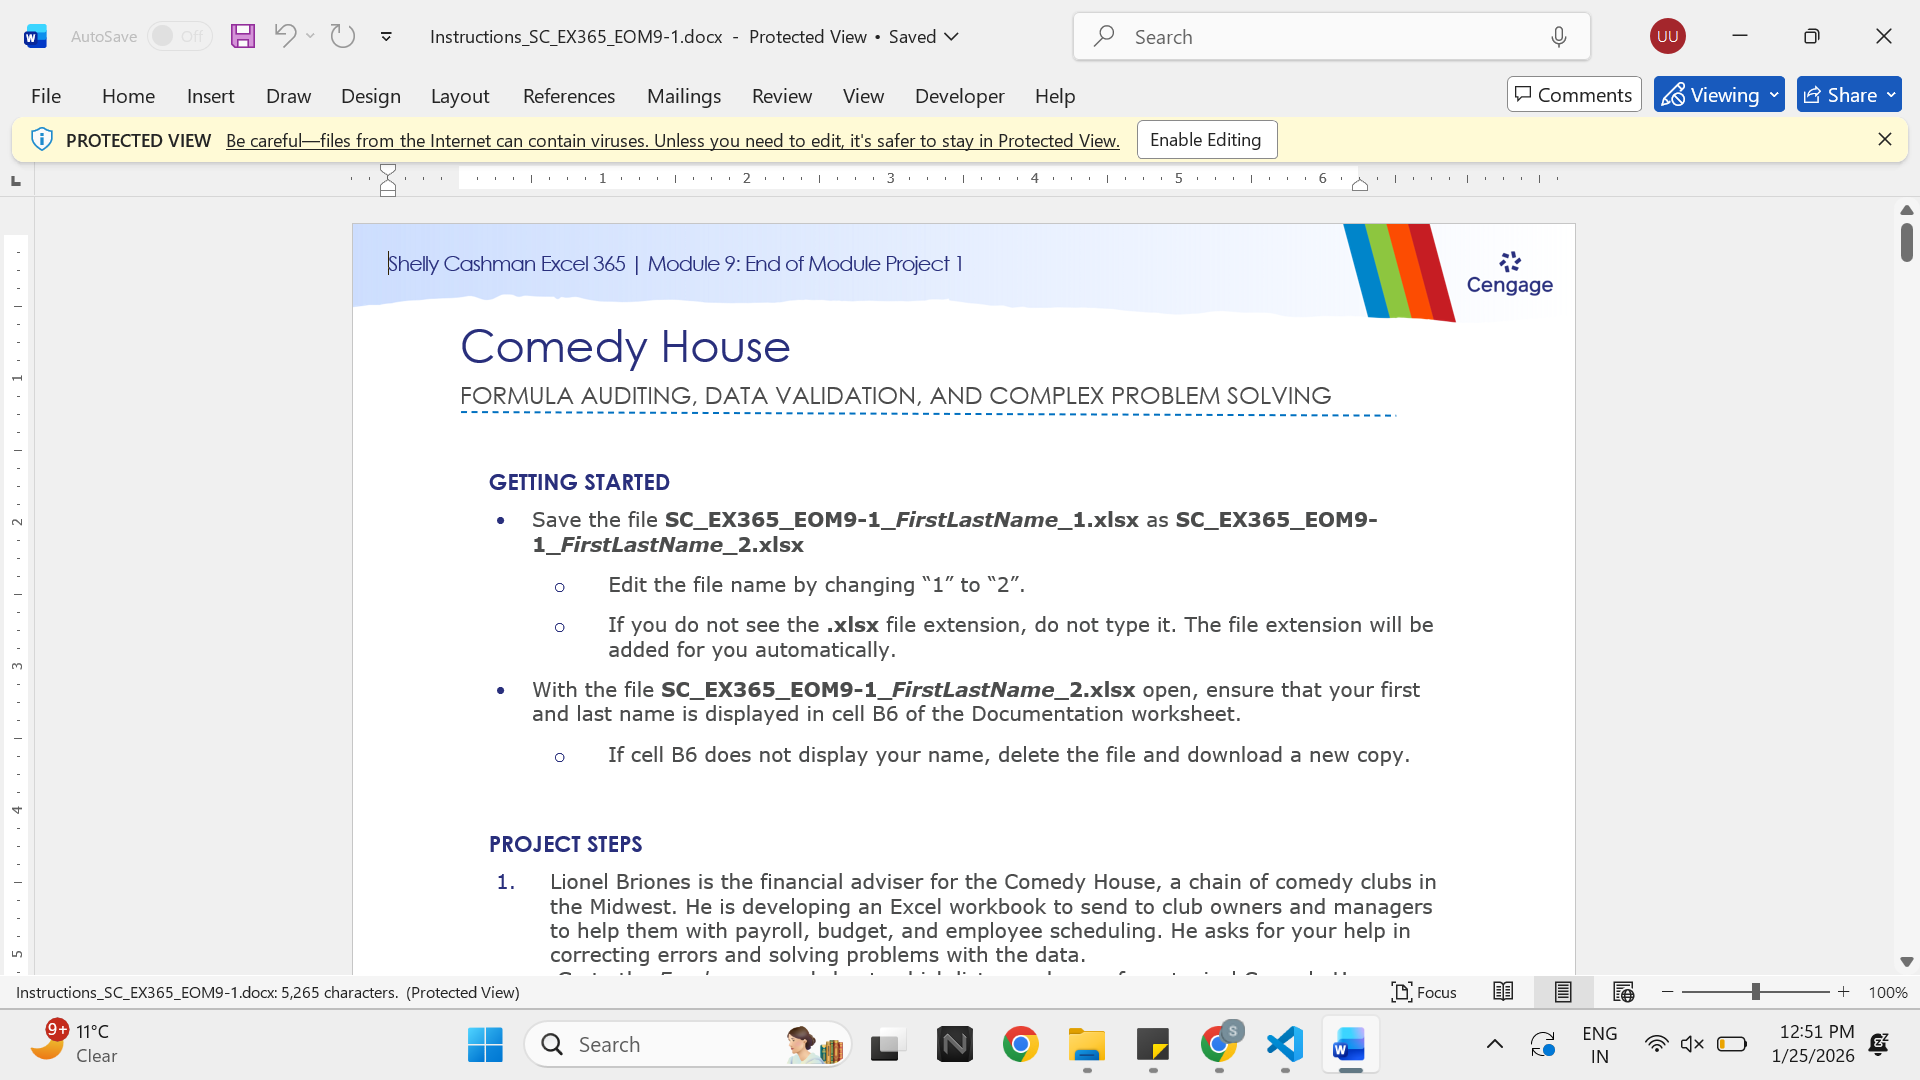1920x1080 pixels.
Task: Open the References tab
Action: [x=569, y=96]
